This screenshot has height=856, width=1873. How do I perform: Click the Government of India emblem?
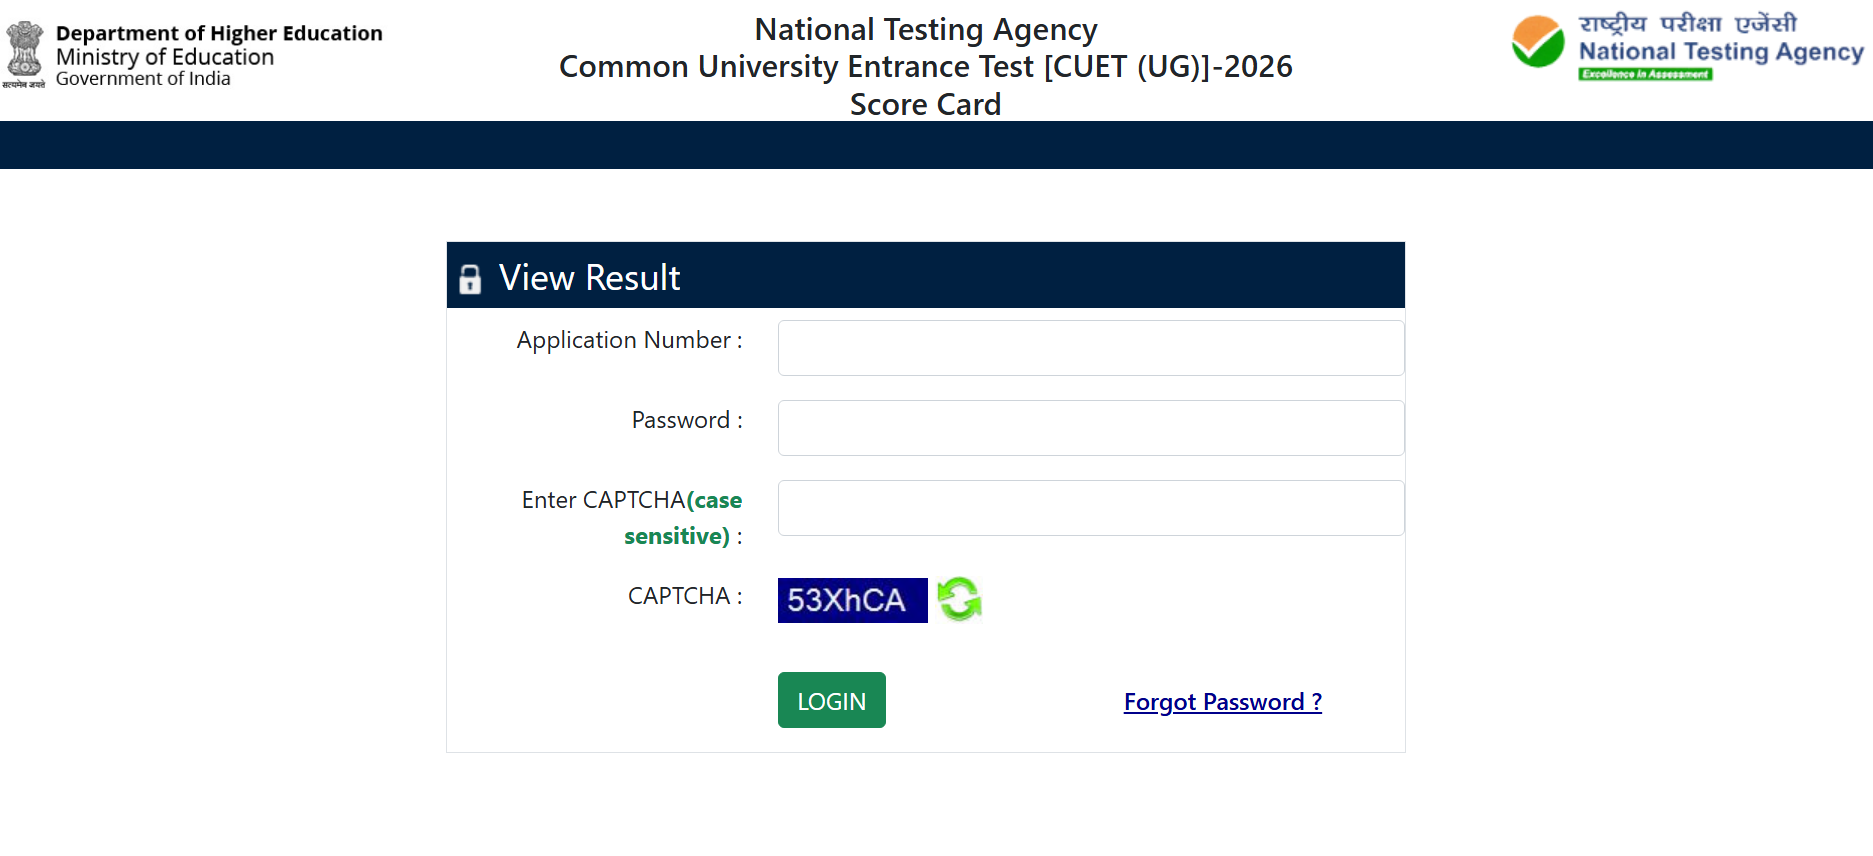pyautogui.click(x=25, y=54)
